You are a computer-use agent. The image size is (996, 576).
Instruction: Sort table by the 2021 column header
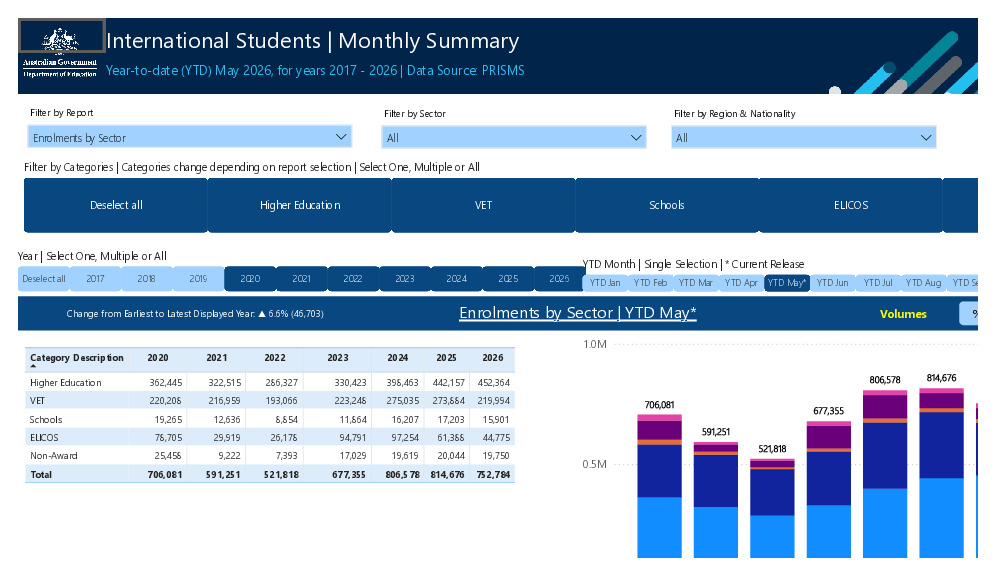tap(217, 358)
